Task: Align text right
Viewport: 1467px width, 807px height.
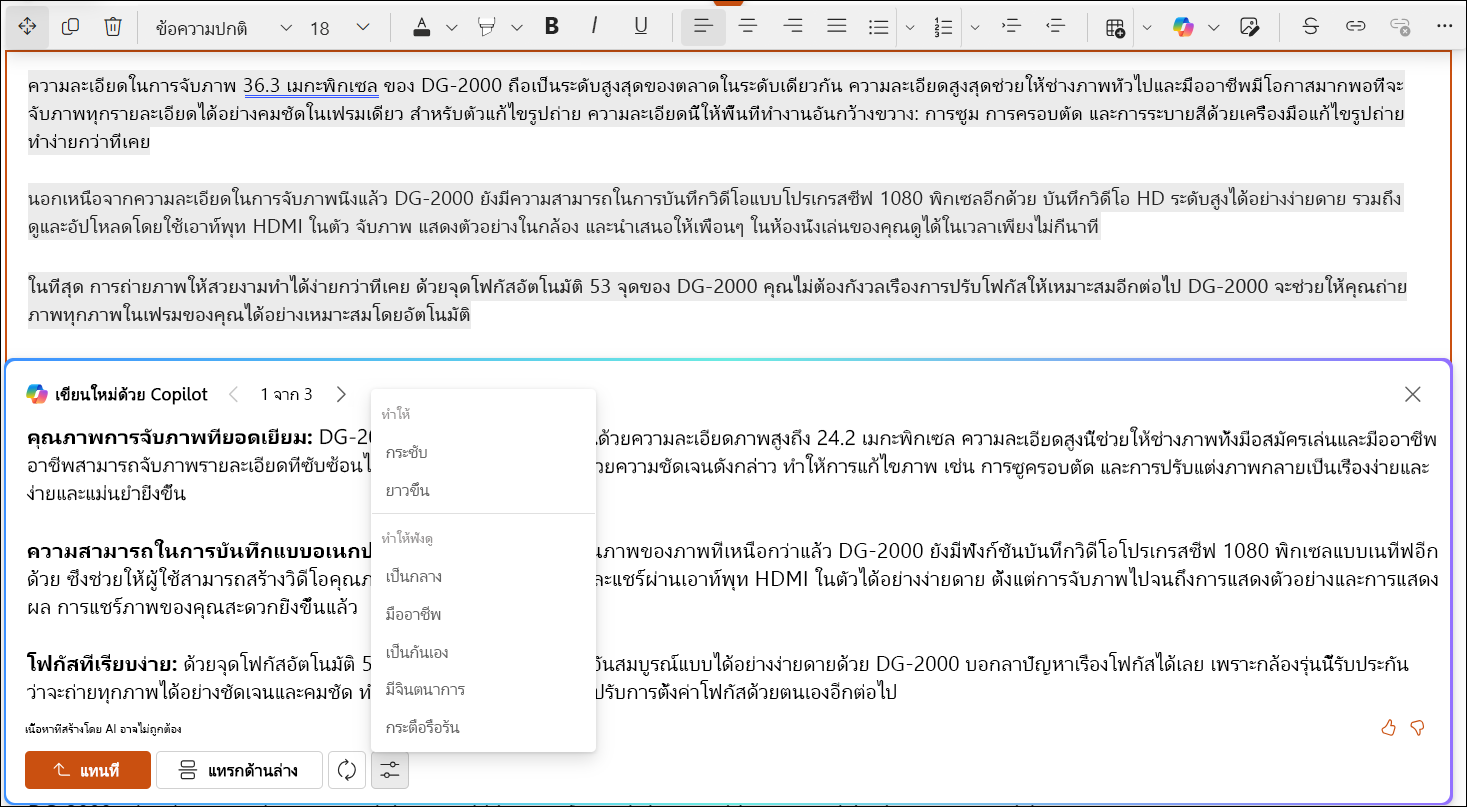Action: [x=792, y=27]
